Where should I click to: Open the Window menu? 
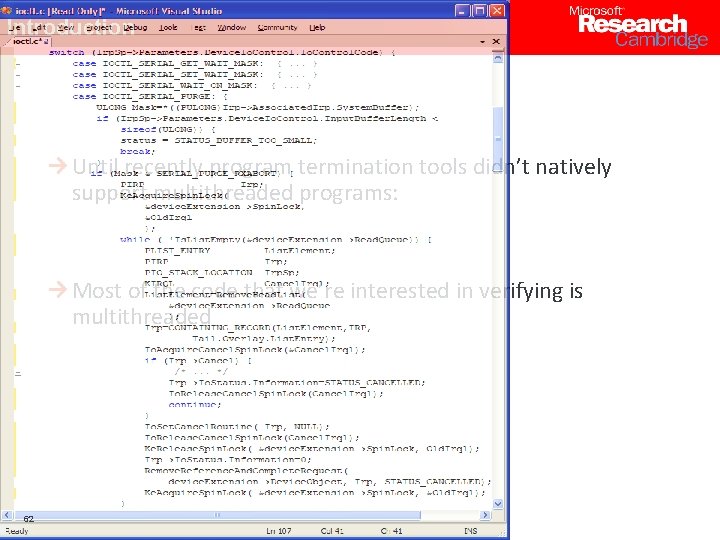point(231,28)
